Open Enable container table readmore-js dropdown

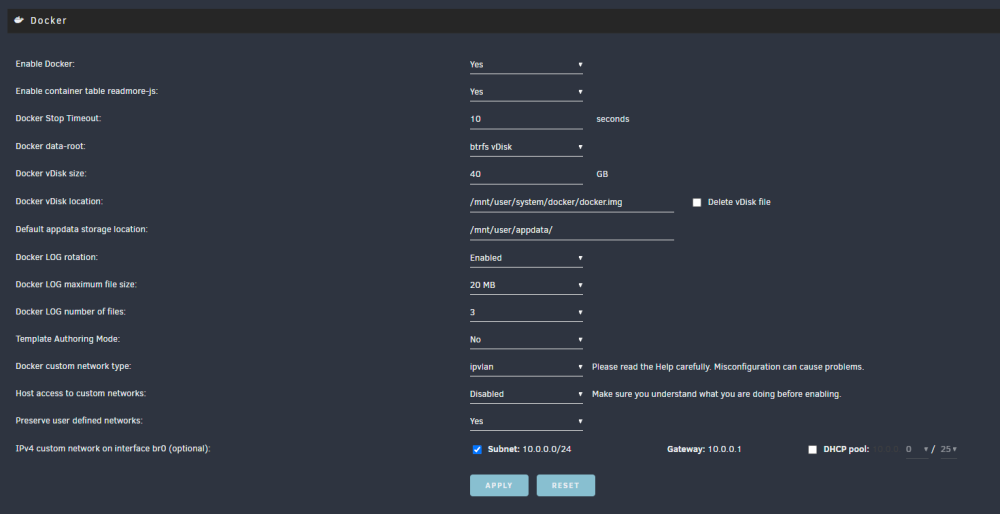[x=526, y=92]
